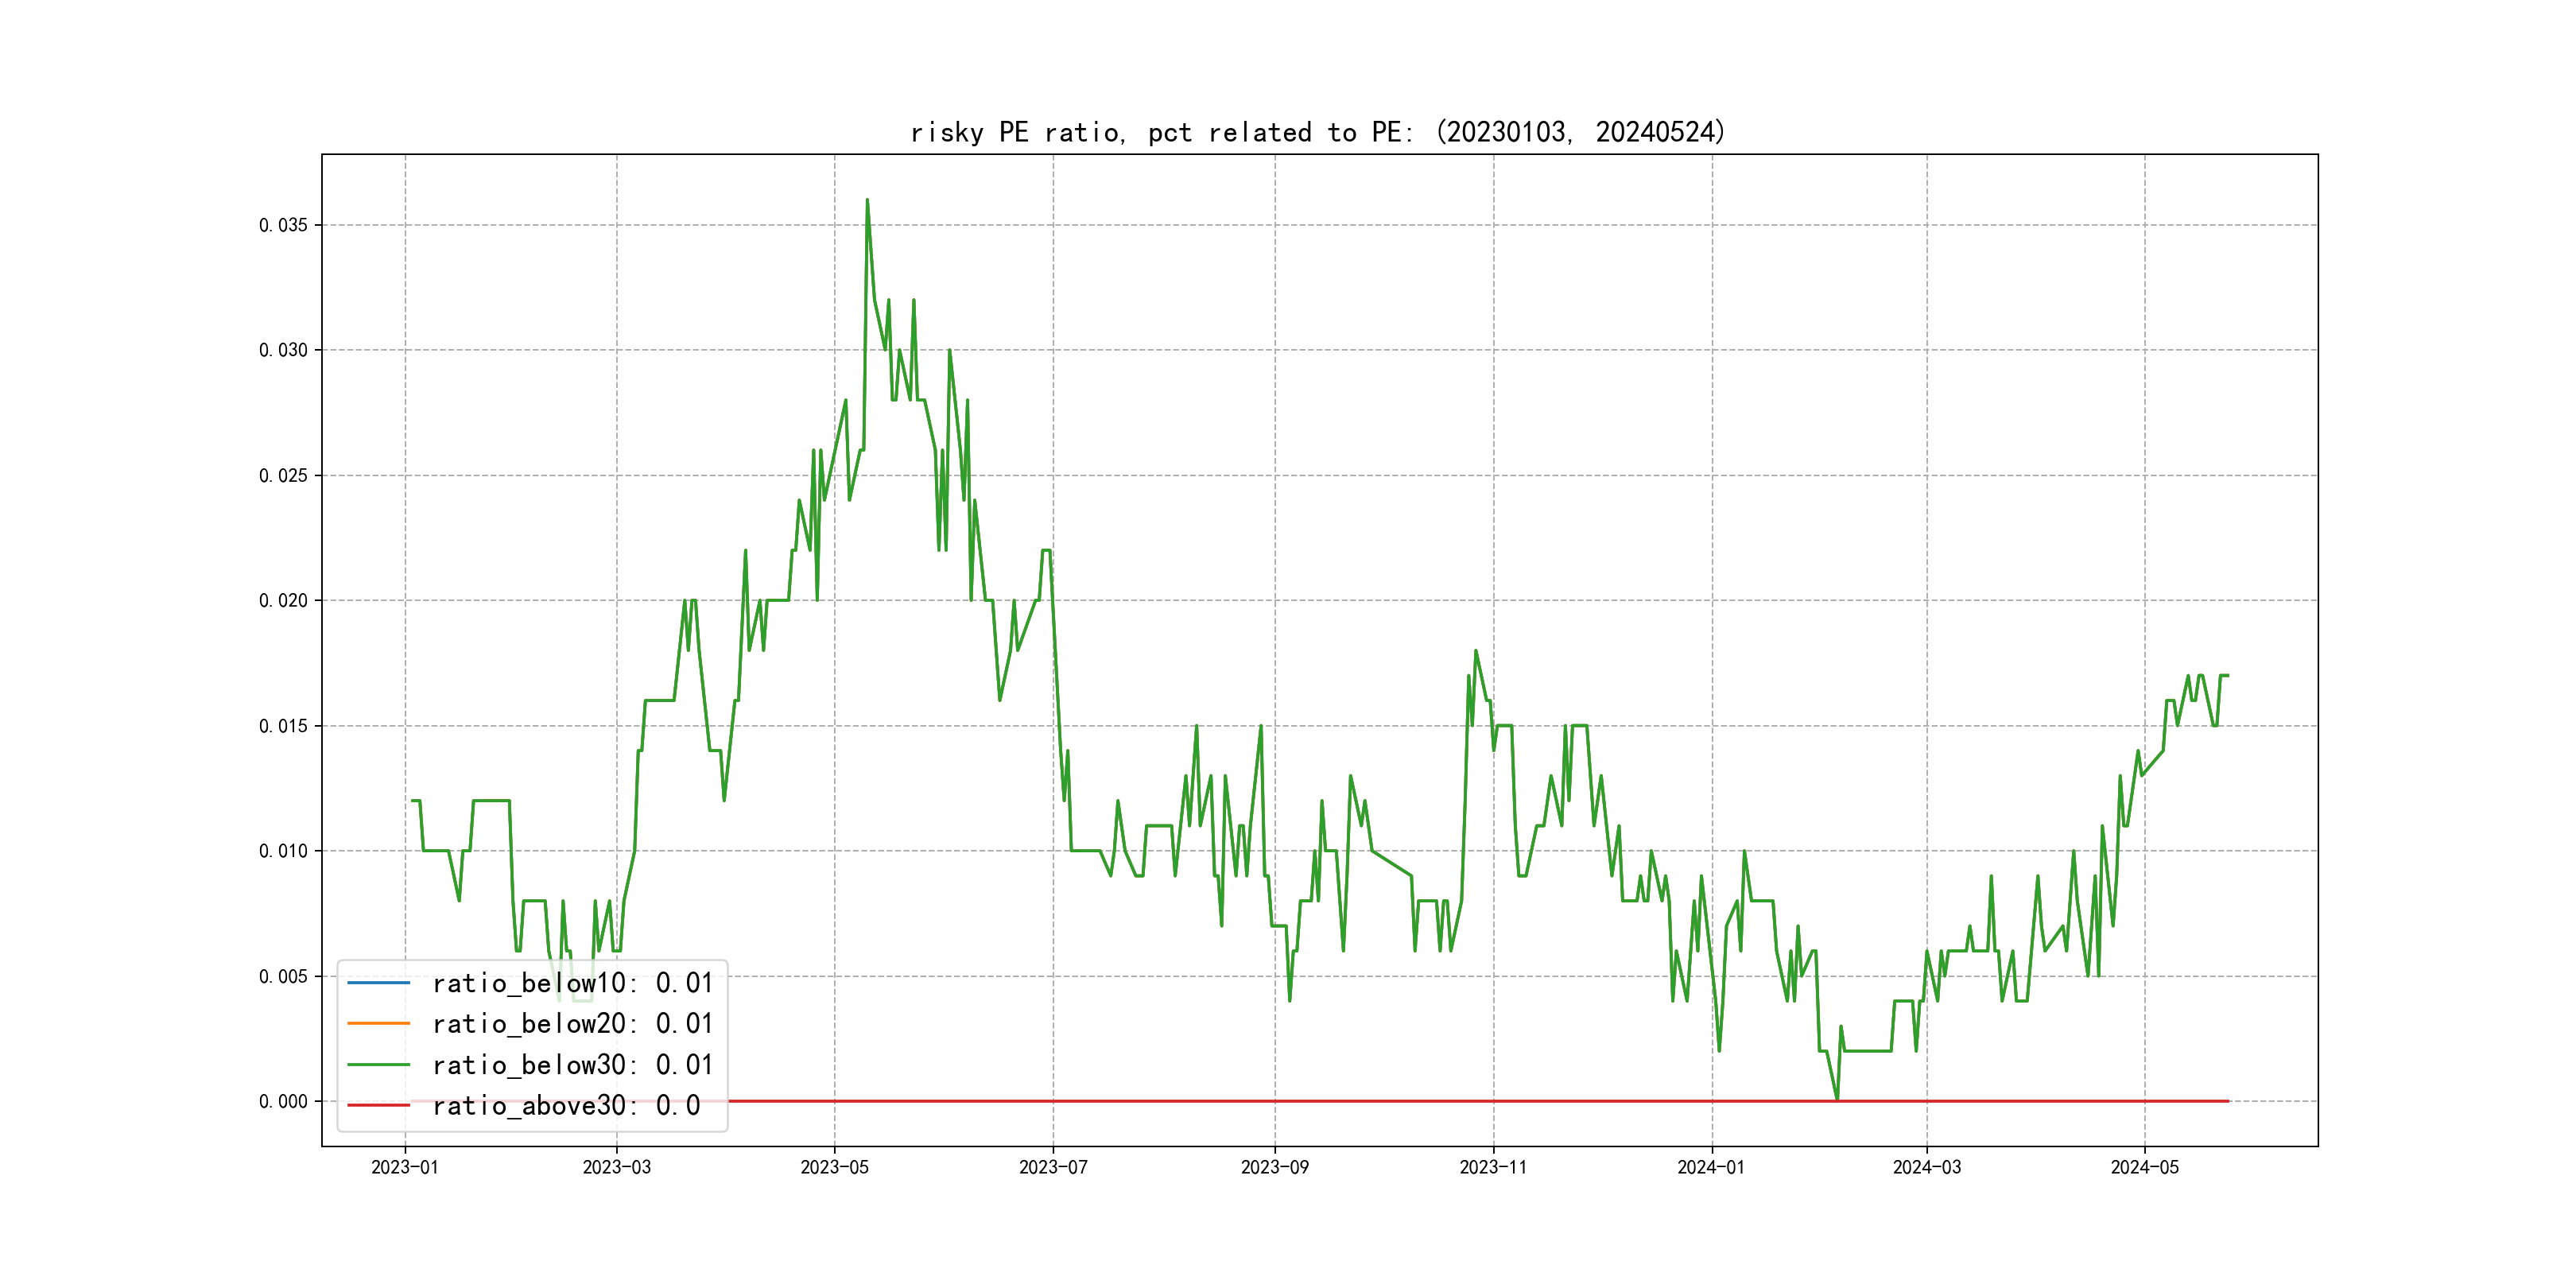Screen dimensions: 2576x1288
Task: Click the 2024-01 x-axis tick label
Action: (1711, 1168)
